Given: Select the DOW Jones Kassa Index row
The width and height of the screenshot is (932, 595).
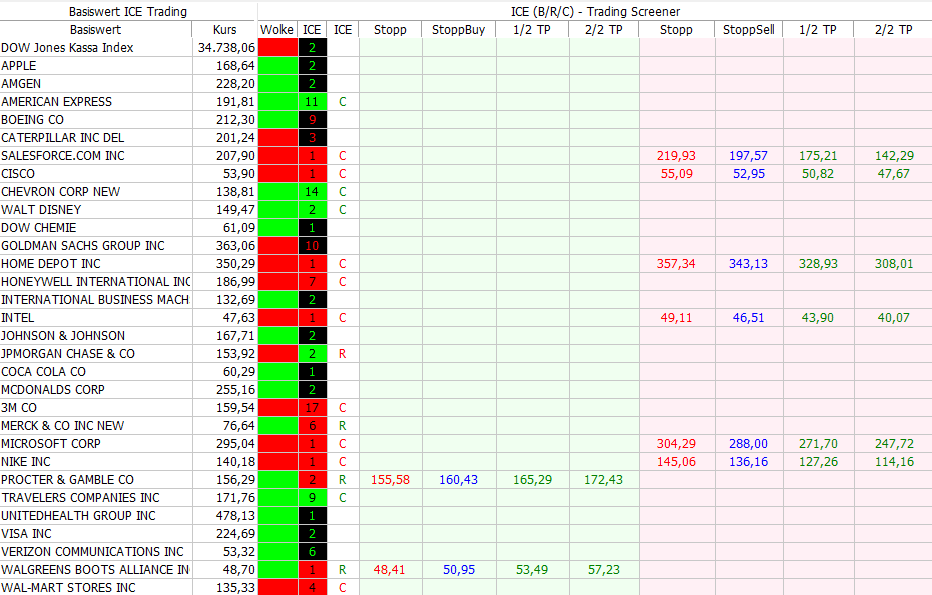Looking at the screenshot, I should click(67, 48).
